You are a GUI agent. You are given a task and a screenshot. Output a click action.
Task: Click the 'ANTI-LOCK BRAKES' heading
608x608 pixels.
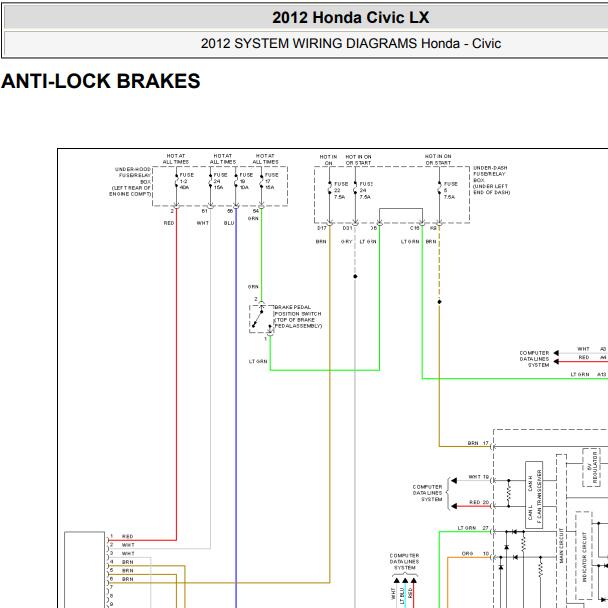click(x=101, y=81)
